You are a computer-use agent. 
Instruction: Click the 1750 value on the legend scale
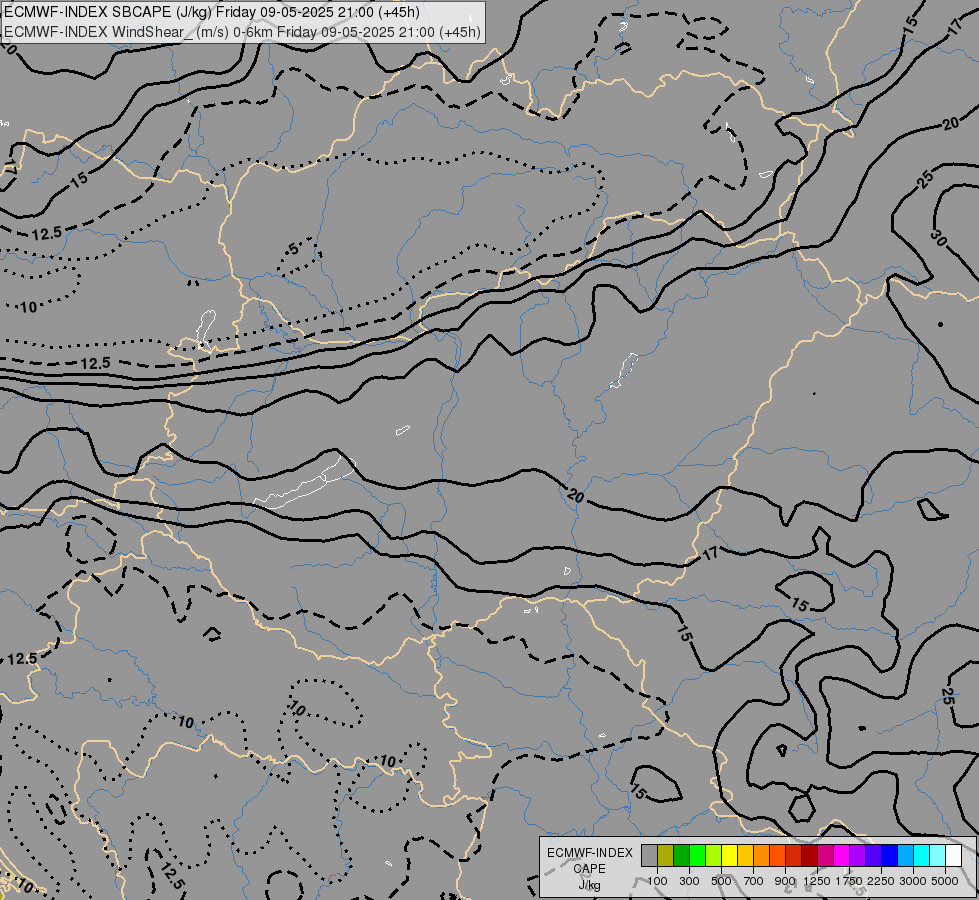(x=849, y=881)
